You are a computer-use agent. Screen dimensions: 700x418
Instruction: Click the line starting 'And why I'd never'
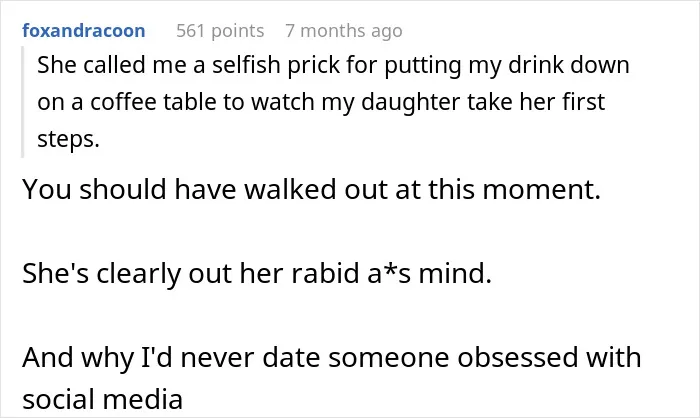point(332,358)
